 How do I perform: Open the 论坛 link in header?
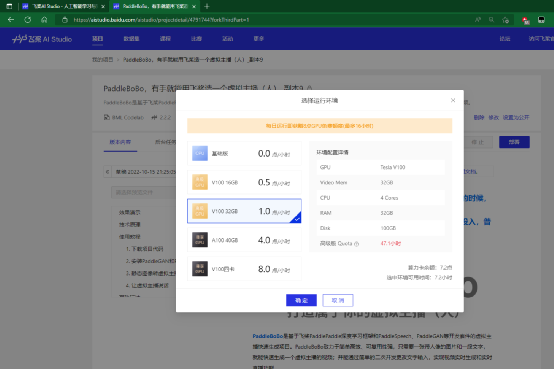click(x=505, y=39)
